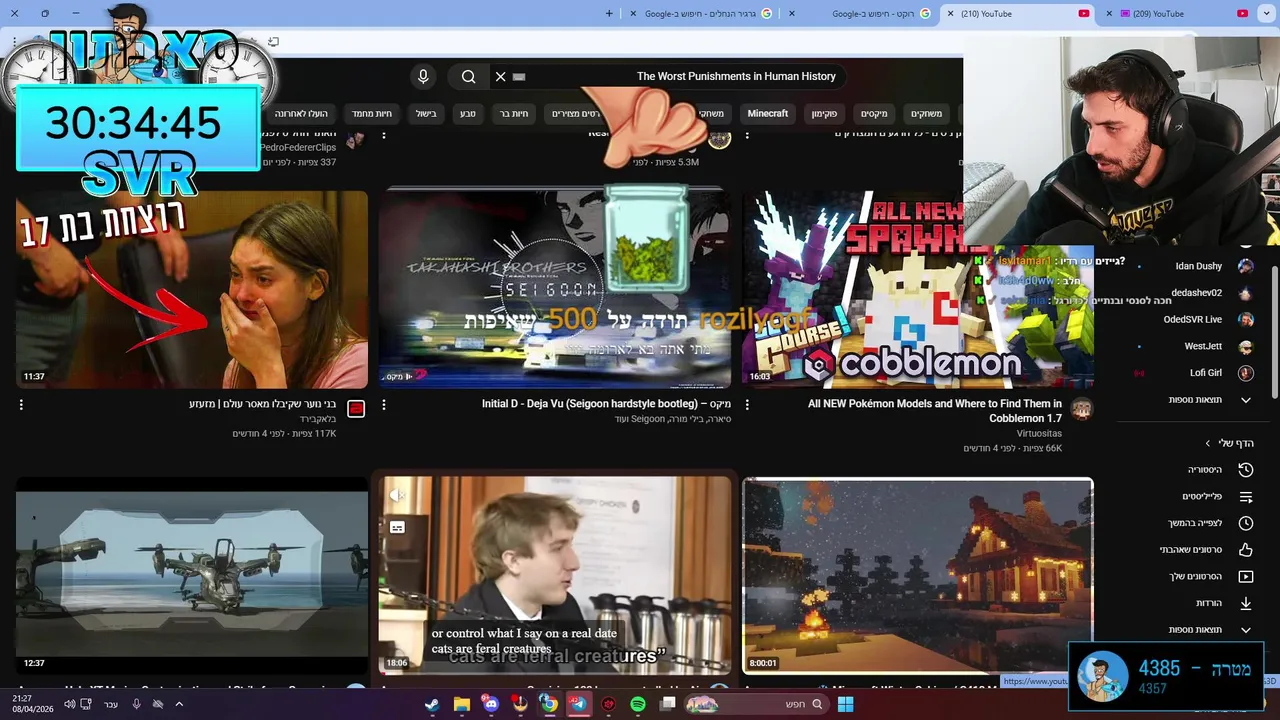
Task: Open Telegram from the taskbar
Action: pyautogui.click(x=578, y=704)
